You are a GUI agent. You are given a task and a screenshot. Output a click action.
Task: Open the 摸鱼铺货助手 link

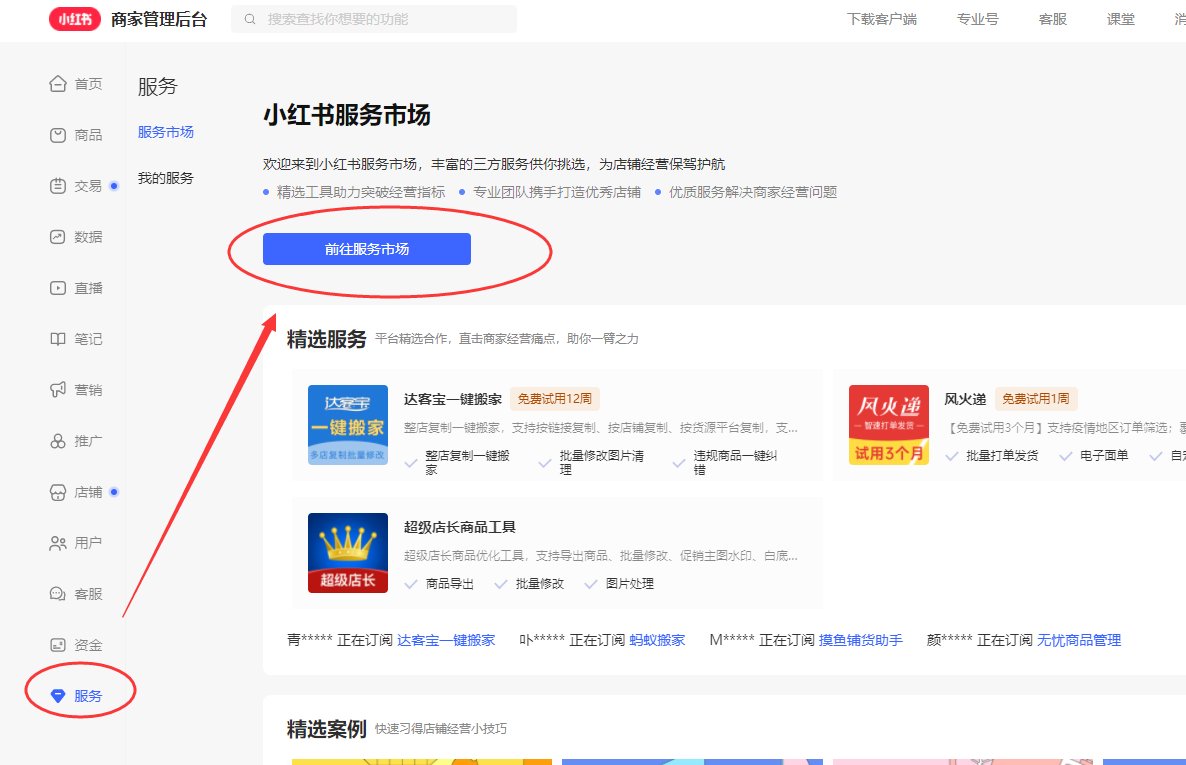[860, 640]
